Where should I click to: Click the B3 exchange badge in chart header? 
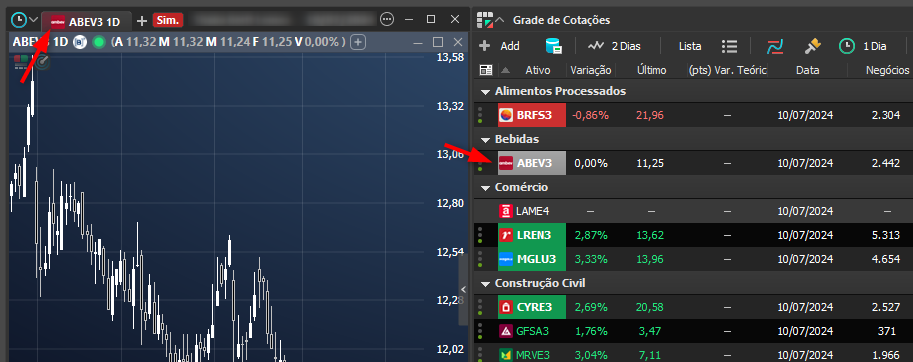pyautogui.click(x=80, y=42)
